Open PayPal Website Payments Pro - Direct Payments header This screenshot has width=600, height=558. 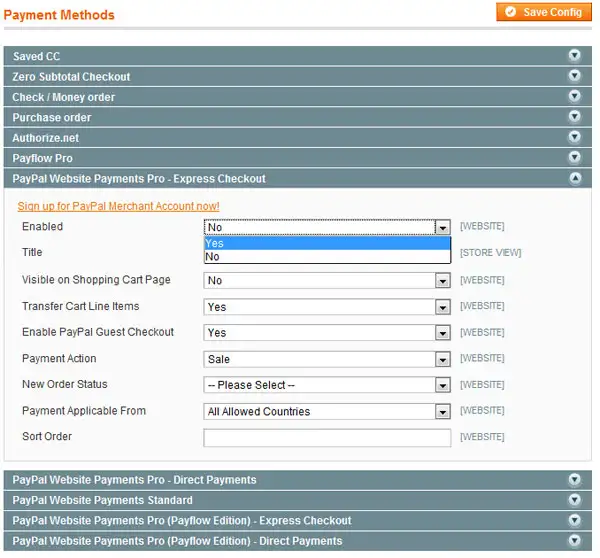[x=298, y=480]
